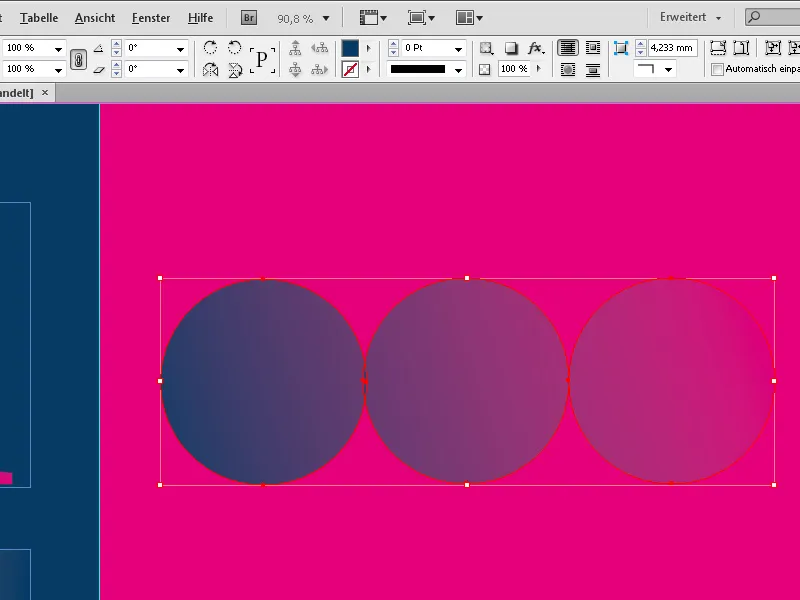Enable Automatisch einpassen checkbox

717,69
